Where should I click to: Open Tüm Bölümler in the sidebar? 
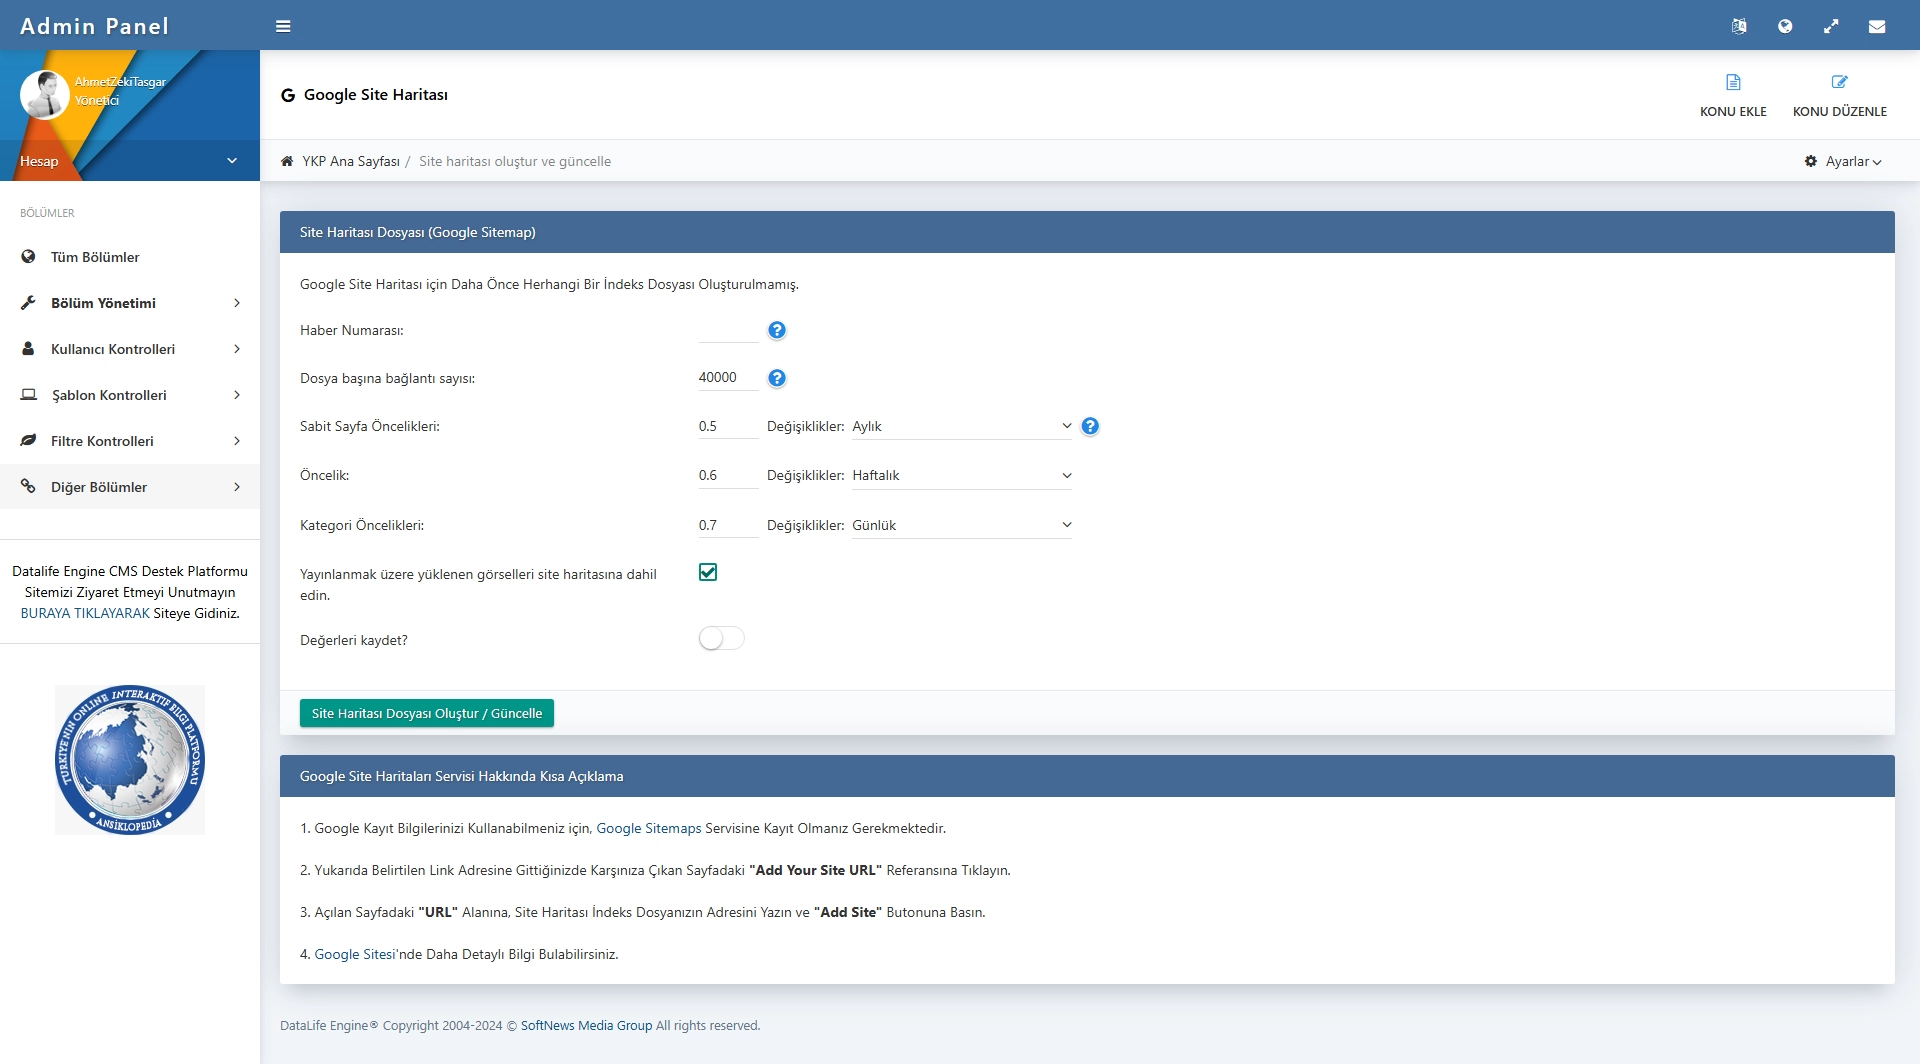coord(95,257)
